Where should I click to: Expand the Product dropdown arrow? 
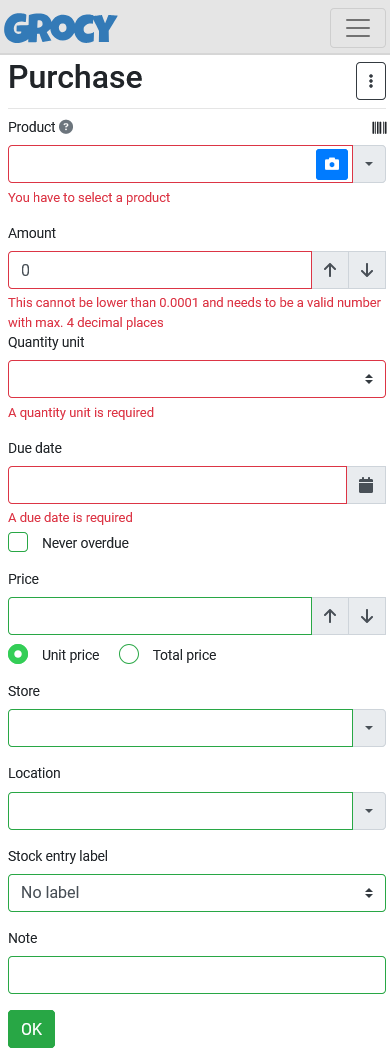pos(369,164)
